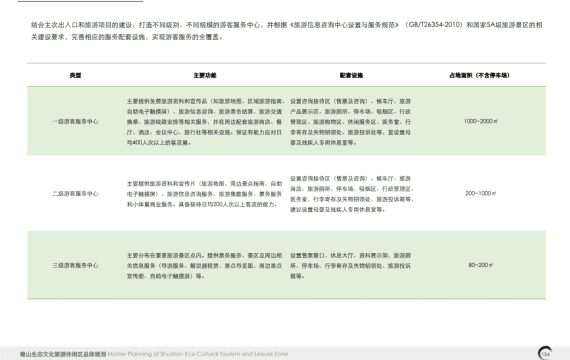Select the 主要功能 column header
The image size is (570, 360).
tap(205, 75)
